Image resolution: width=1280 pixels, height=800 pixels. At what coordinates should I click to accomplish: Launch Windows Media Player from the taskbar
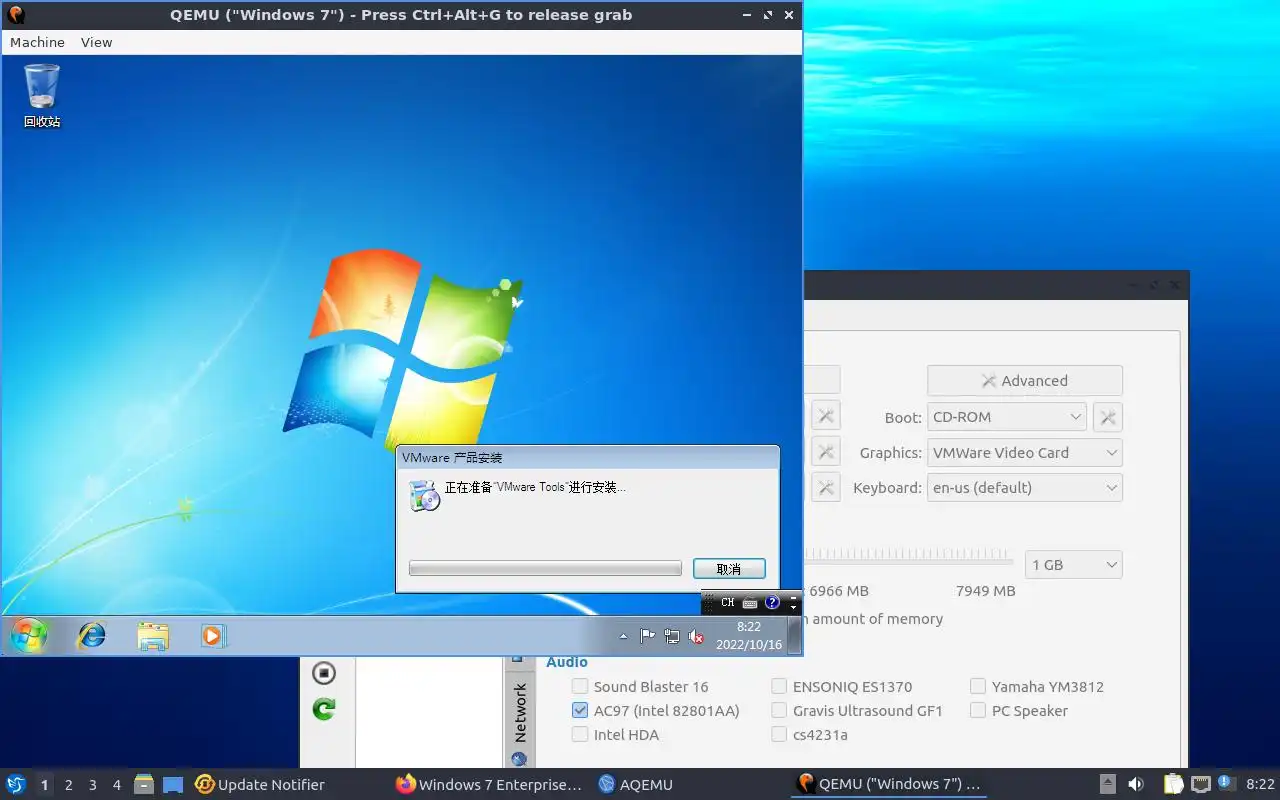tap(214, 636)
